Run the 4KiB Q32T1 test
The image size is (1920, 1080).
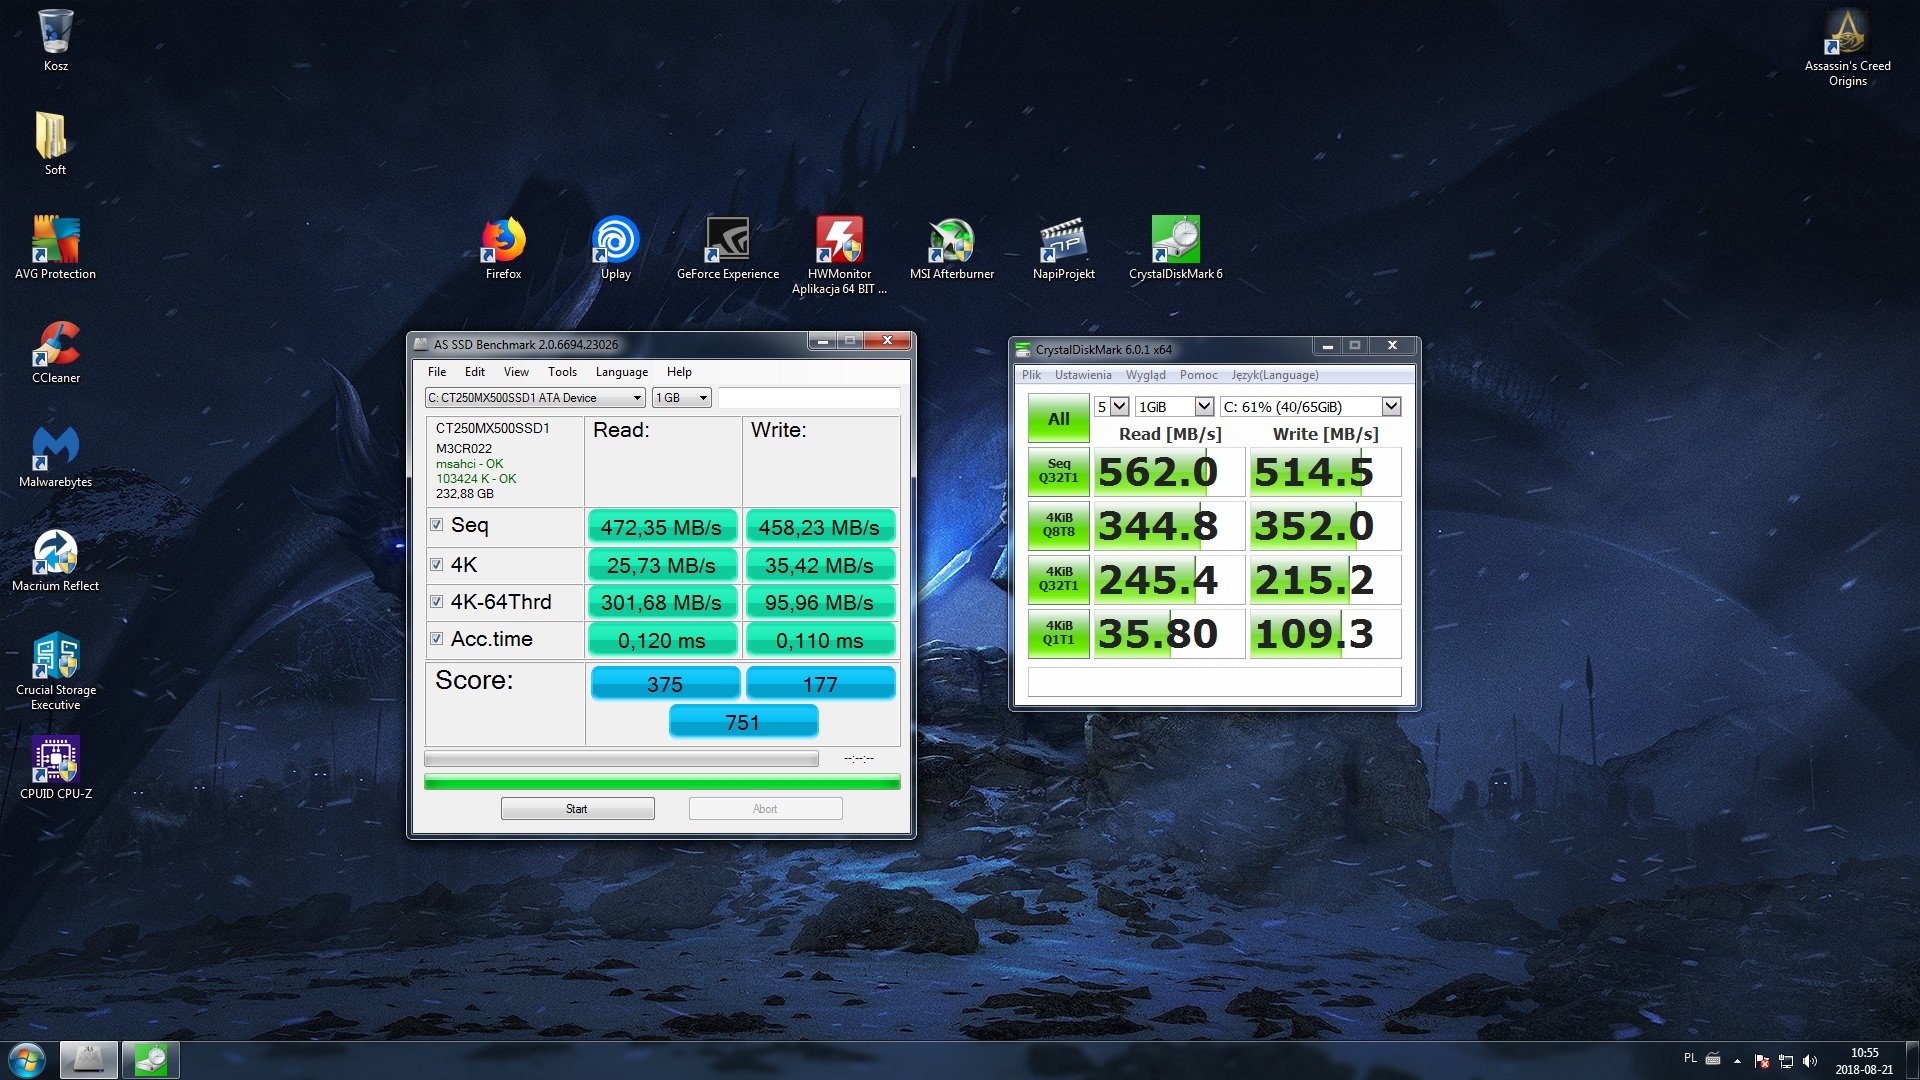point(1058,579)
